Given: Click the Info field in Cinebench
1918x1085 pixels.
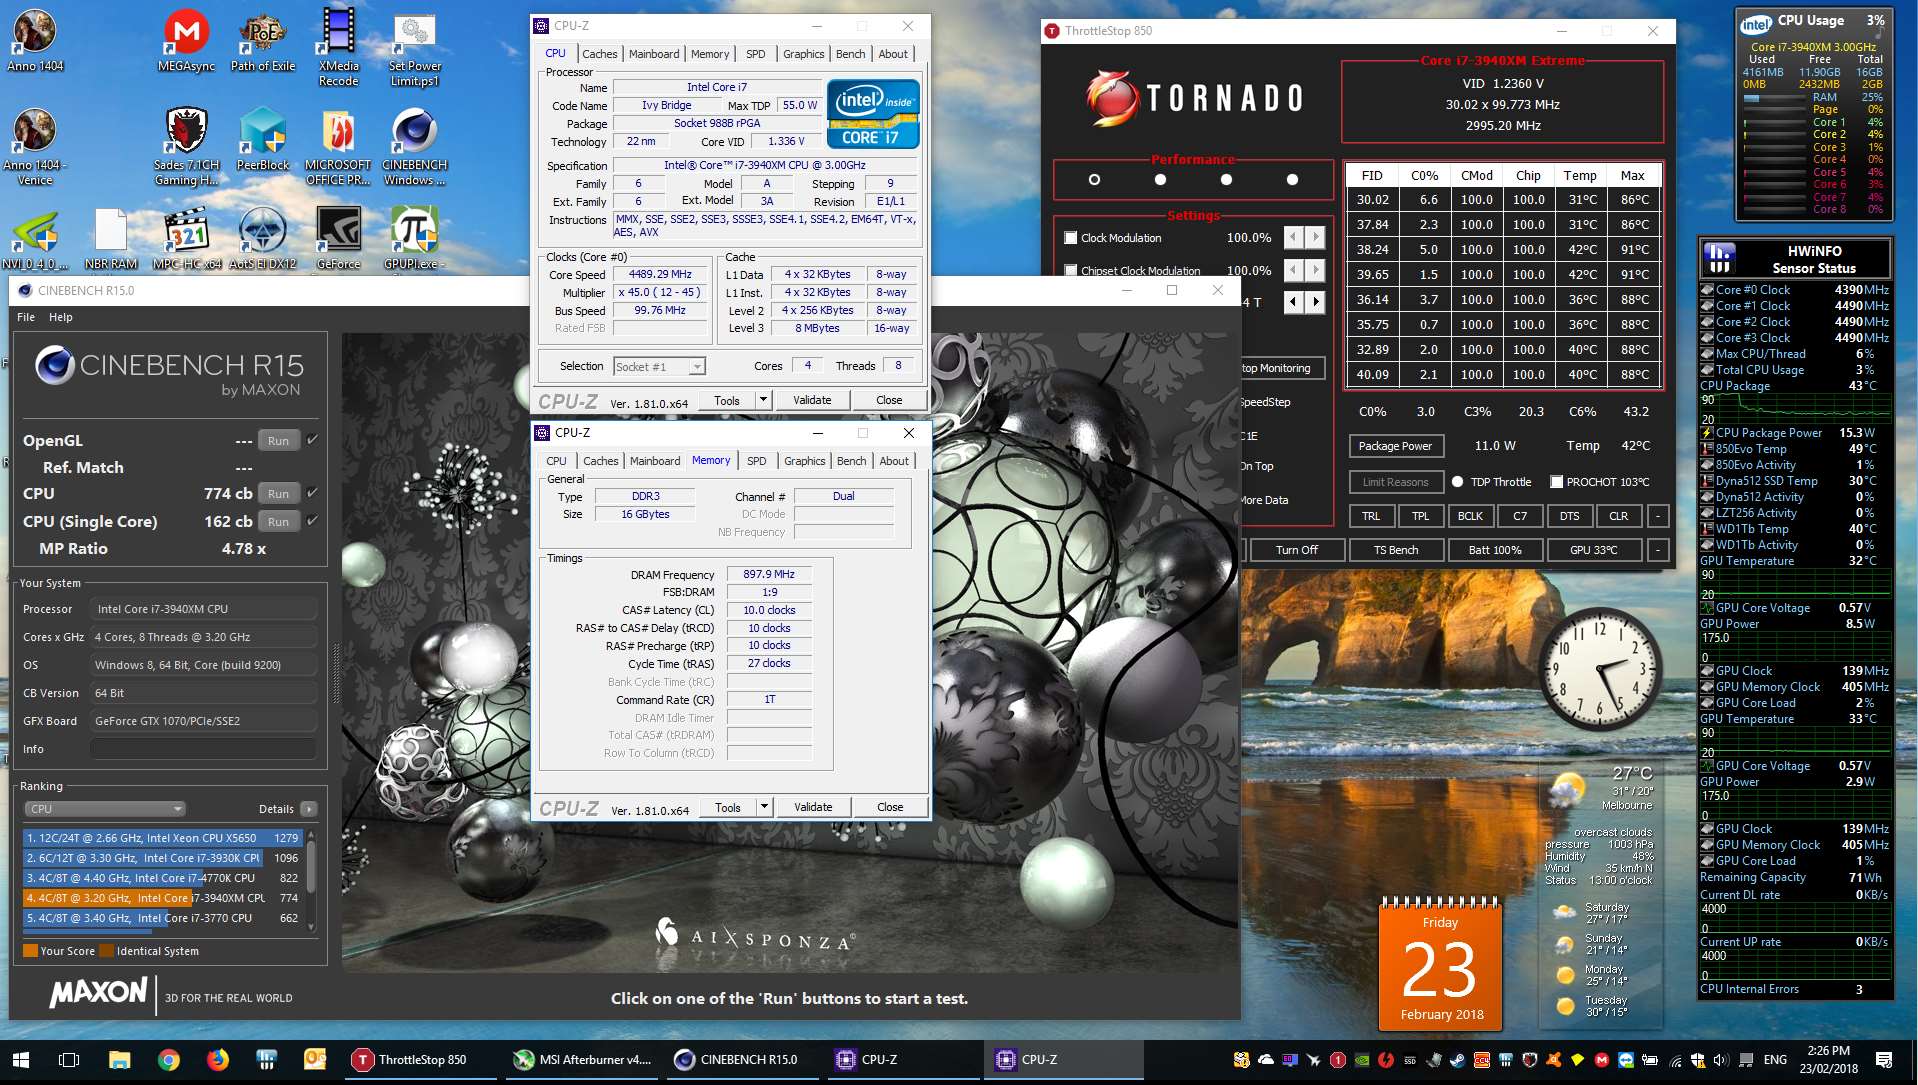Looking at the screenshot, I should click(x=204, y=749).
